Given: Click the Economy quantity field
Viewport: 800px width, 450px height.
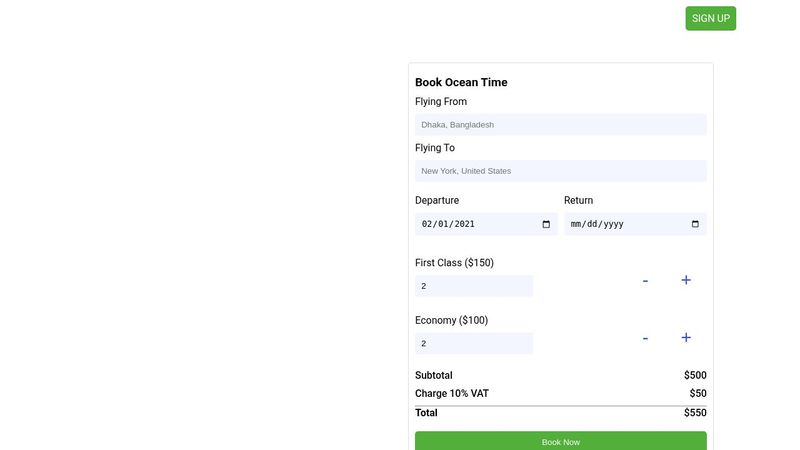Looking at the screenshot, I should tap(473, 343).
